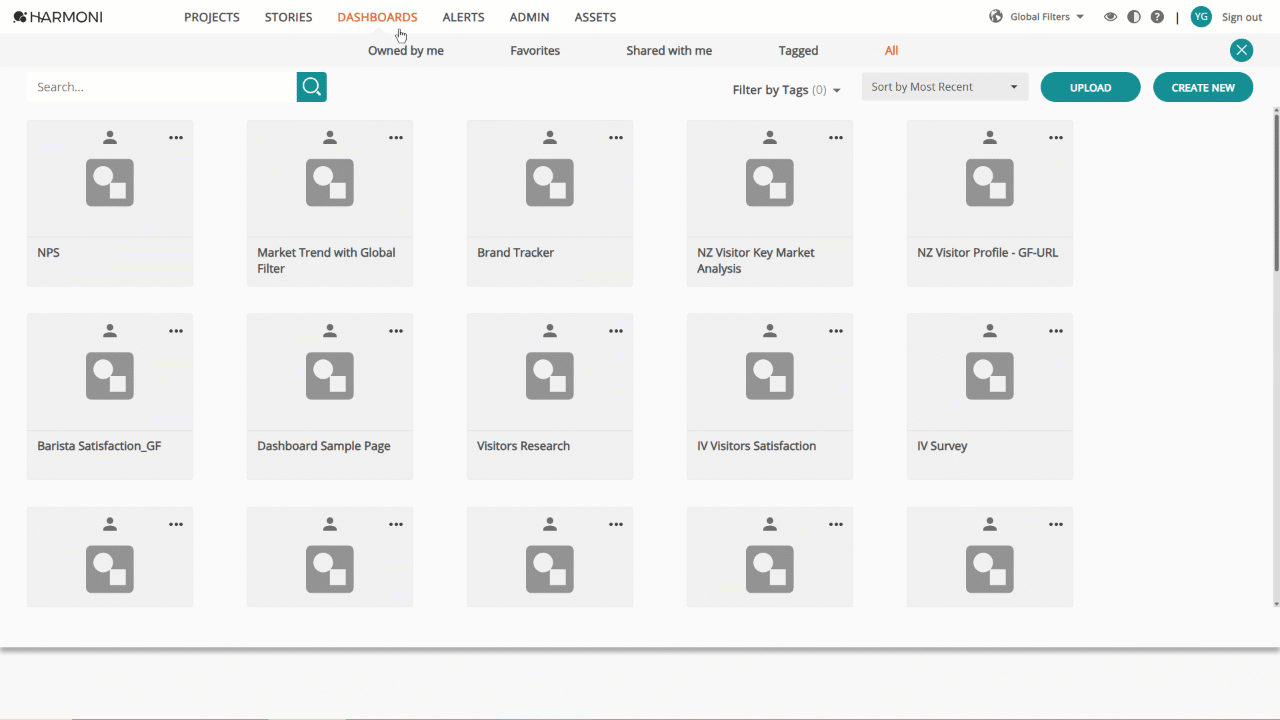Click owner person icon on NPS card
1280x720 pixels.
110,138
